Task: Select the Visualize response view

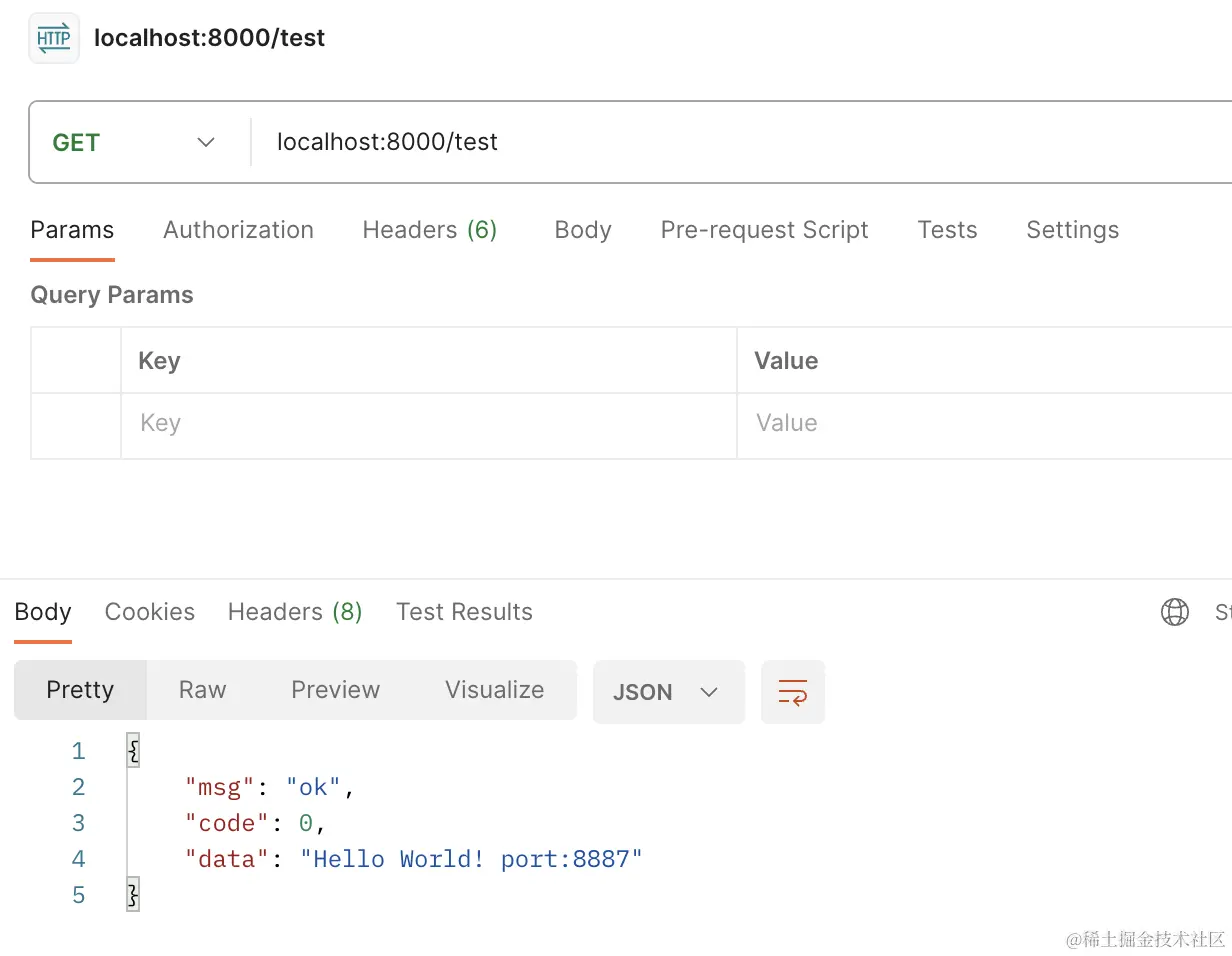Action: click(x=494, y=690)
